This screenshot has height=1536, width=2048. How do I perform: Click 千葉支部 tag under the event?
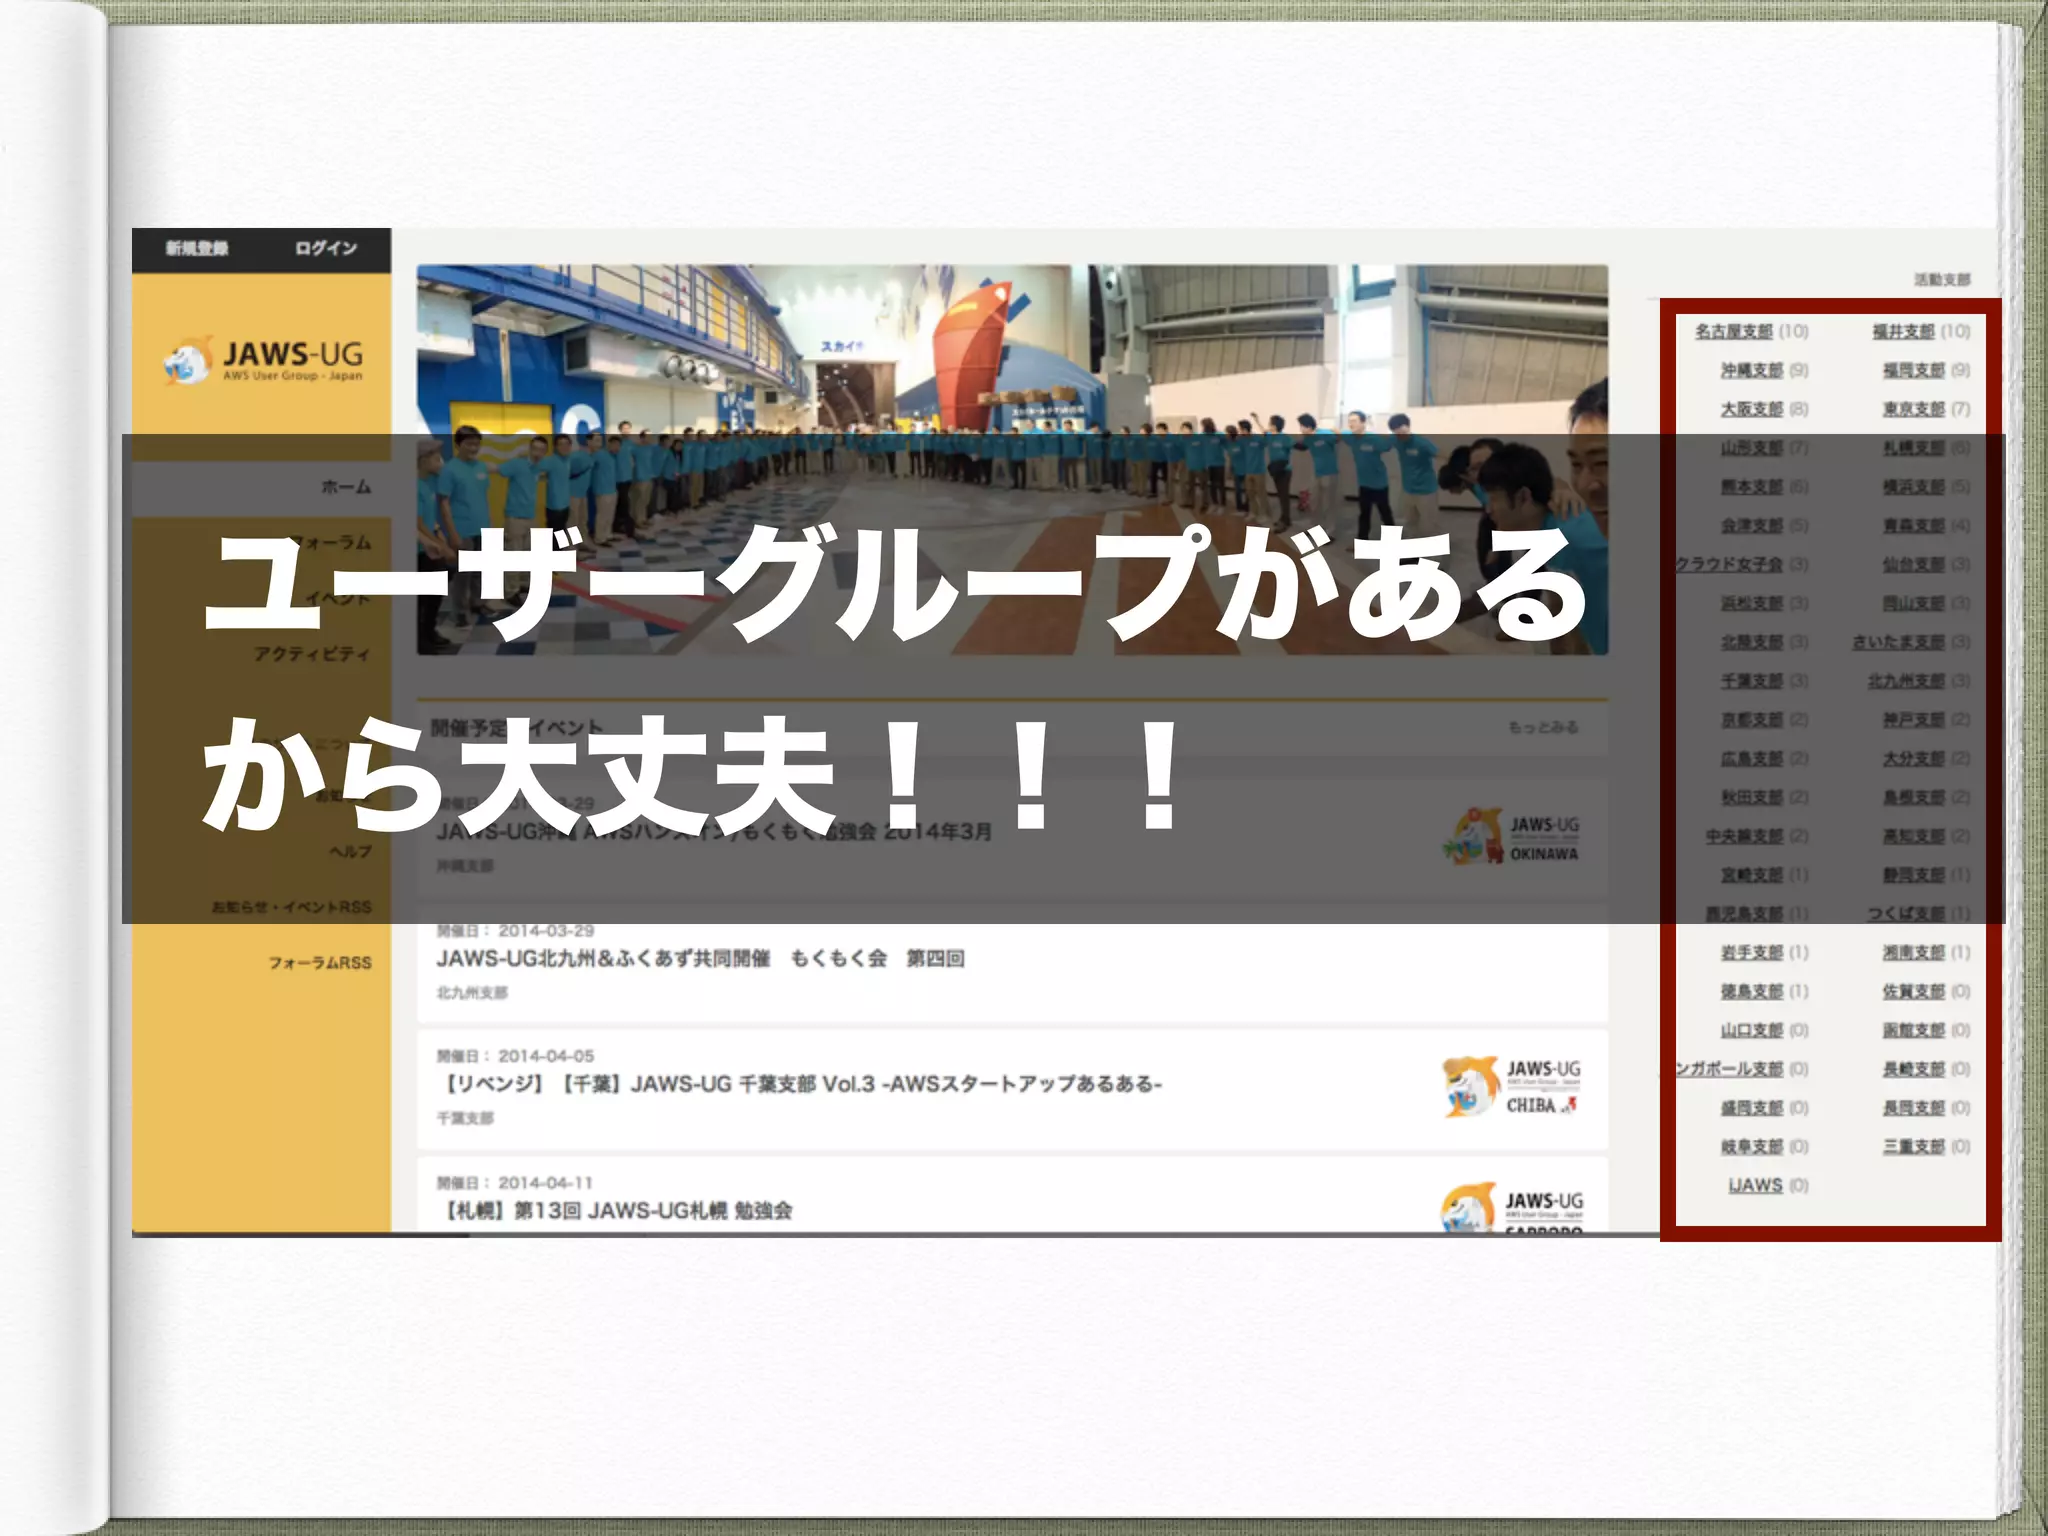pos(465,1118)
